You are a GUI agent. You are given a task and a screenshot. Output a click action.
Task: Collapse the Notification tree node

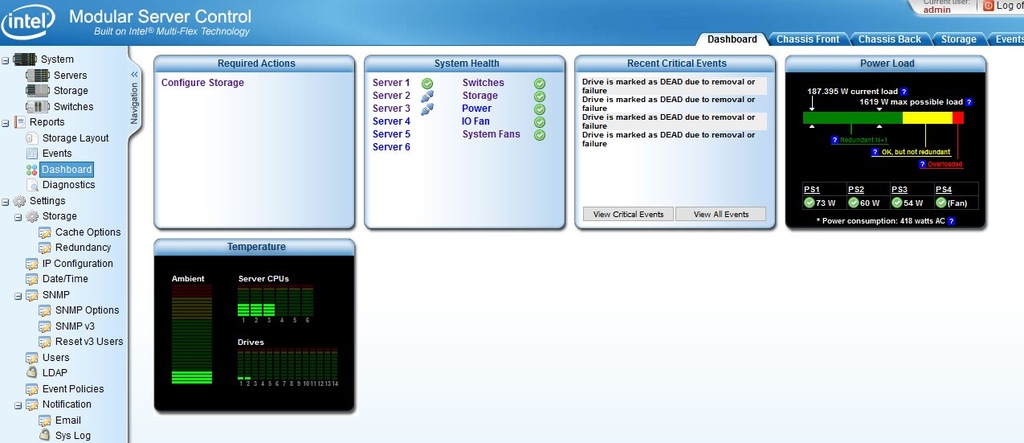pyautogui.click(x=18, y=405)
